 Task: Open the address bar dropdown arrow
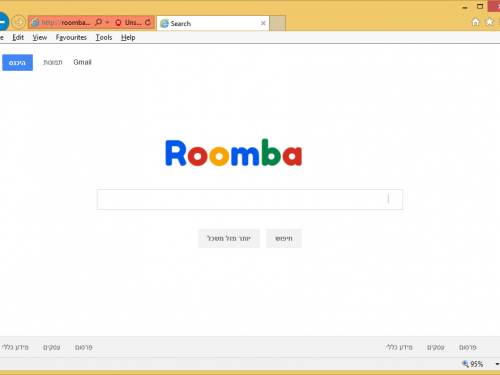point(107,22)
